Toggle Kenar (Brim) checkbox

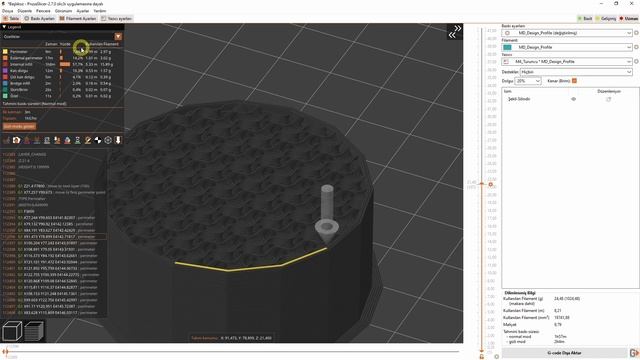(x=574, y=81)
